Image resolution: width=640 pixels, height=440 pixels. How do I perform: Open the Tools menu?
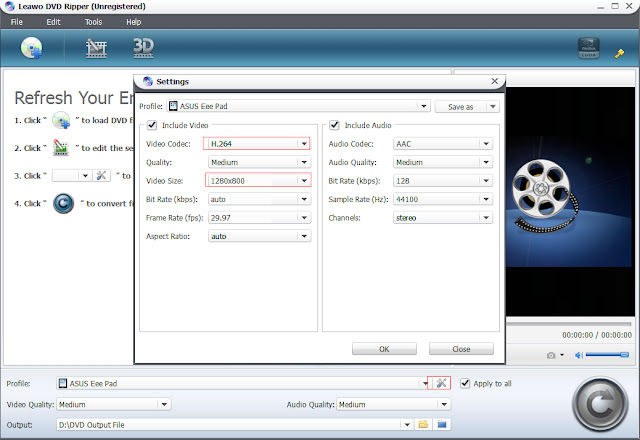93,22
